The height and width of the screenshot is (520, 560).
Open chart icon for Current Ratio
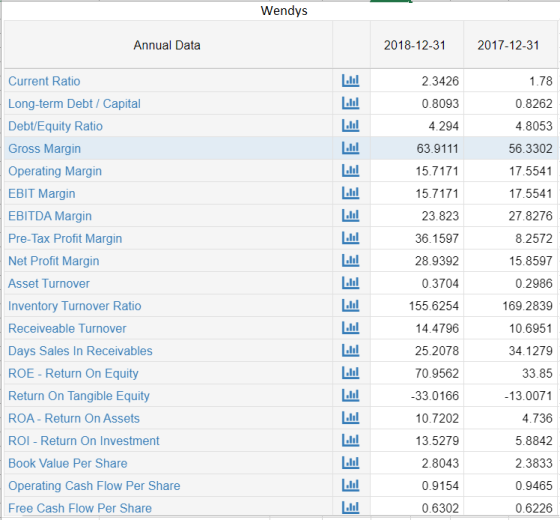click(350, 81)
